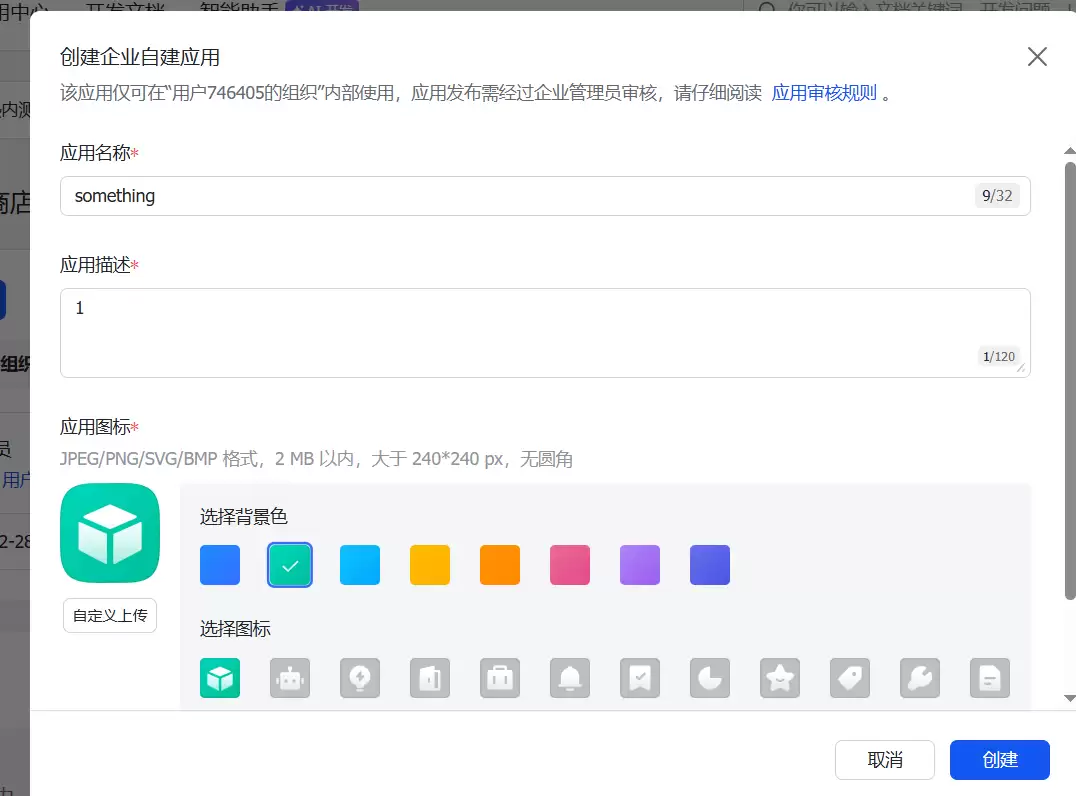Open the 应用审核规则 link
Image resolution: width=1076 pixels, height=796 pixels.
(823, 92)
